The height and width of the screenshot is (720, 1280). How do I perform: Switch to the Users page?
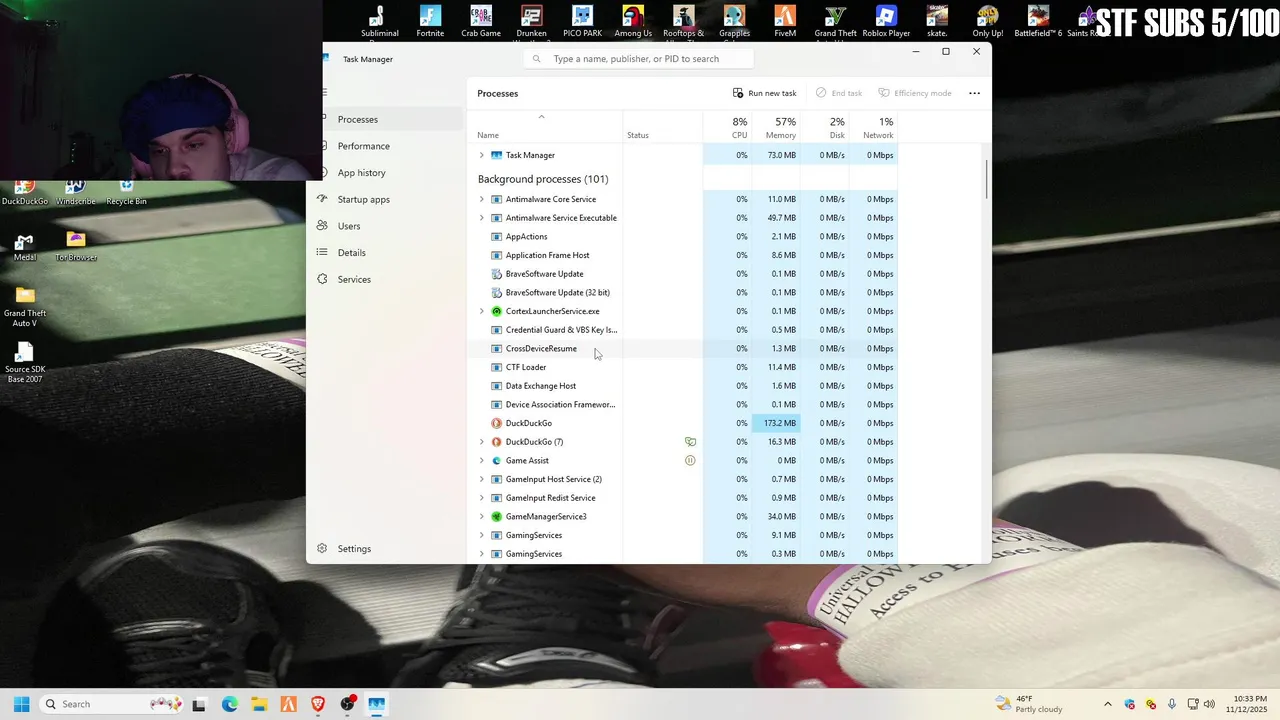point(388,226)
